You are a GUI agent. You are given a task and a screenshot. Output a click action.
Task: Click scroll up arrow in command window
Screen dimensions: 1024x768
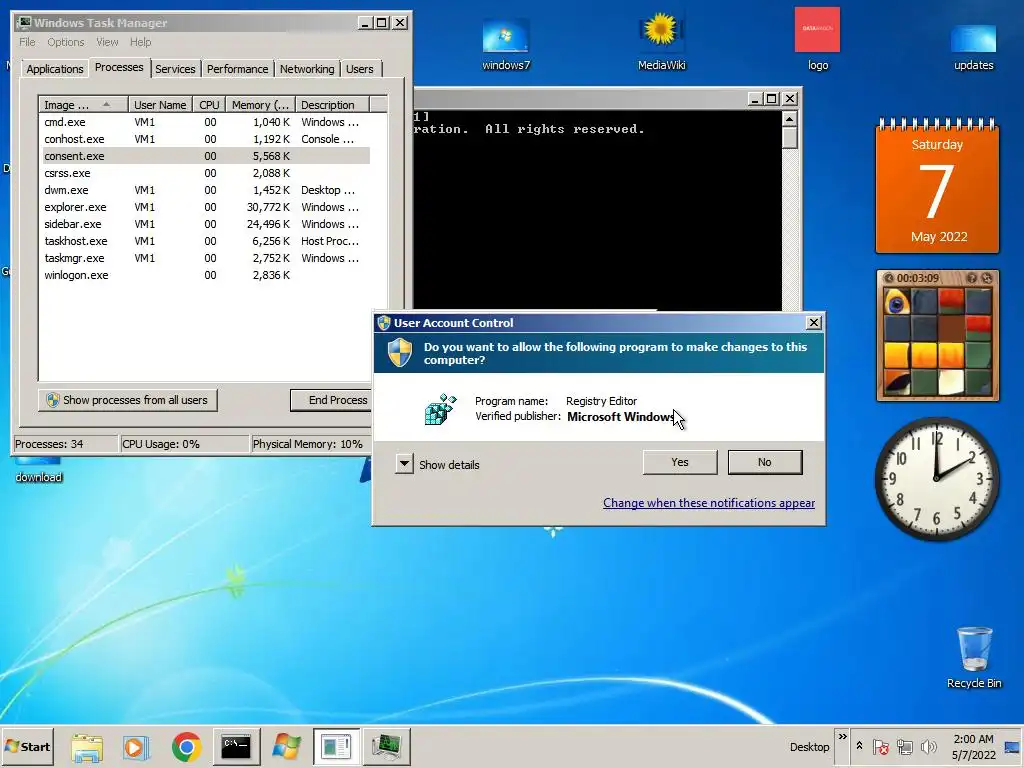pyautogui.click(x=790, y=118)
